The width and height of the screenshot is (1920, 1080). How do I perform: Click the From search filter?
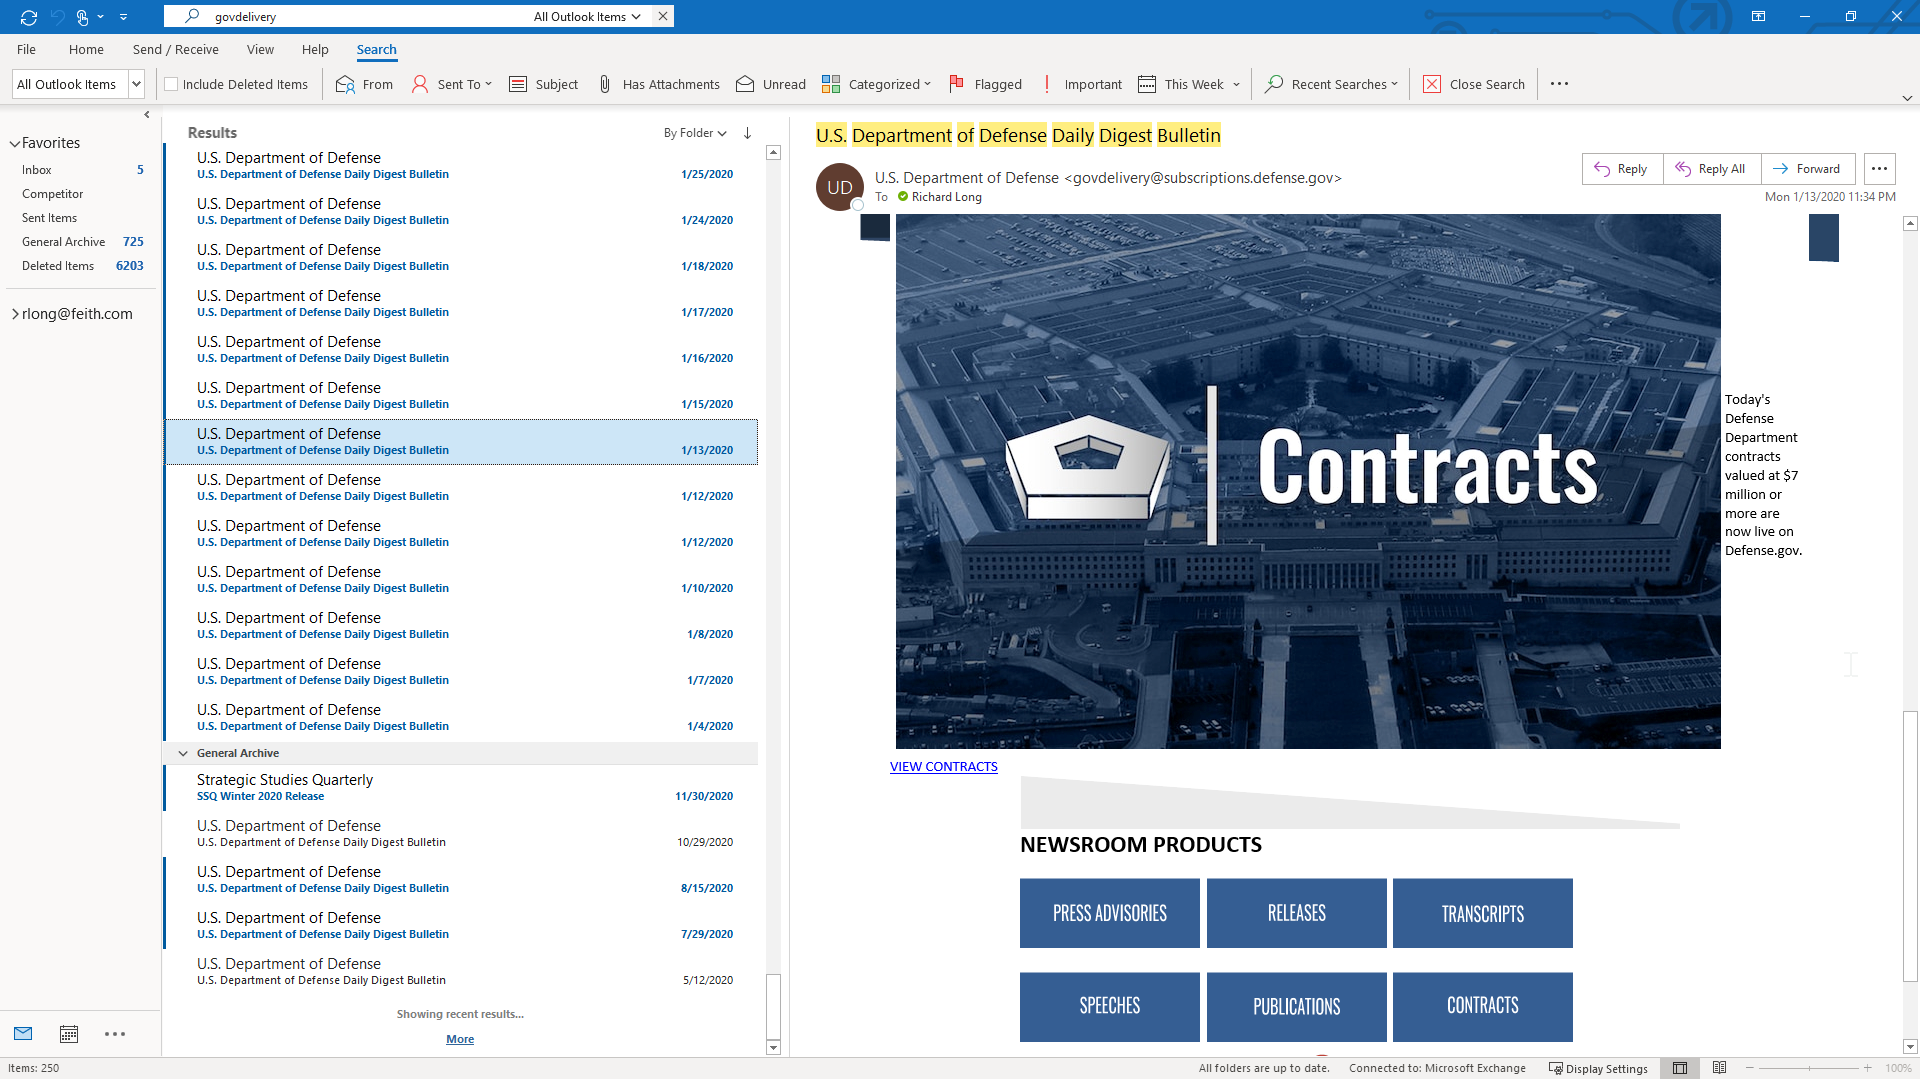(x=364, y=84)
